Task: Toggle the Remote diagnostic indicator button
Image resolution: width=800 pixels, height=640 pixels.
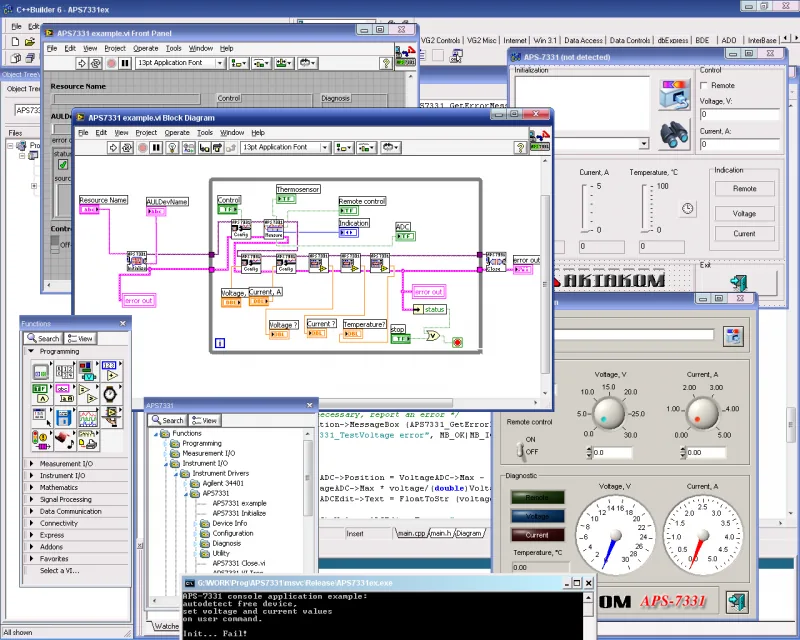Action: pos(537,497)
